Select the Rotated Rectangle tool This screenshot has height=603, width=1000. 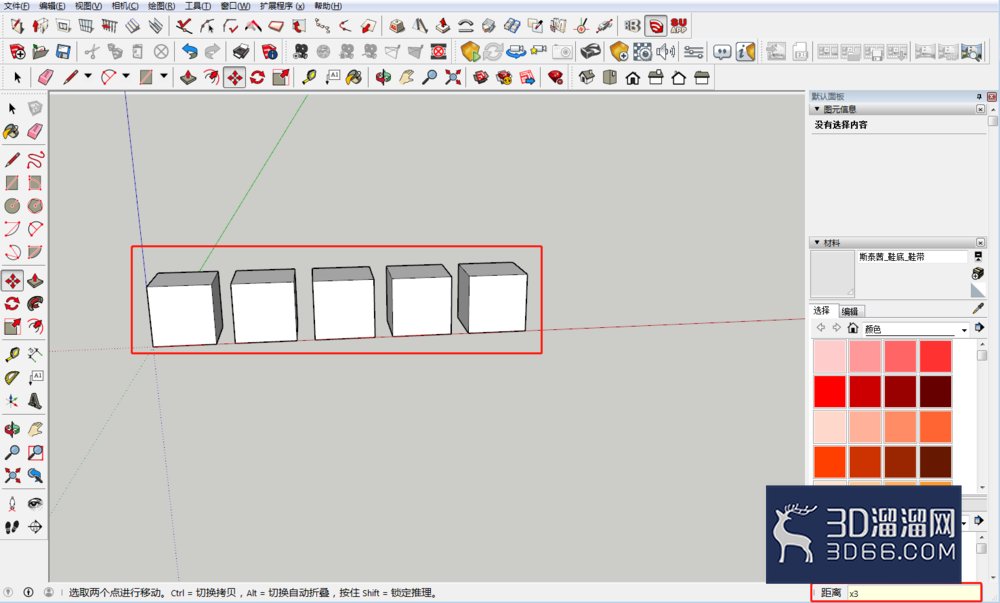pos(35,183)
